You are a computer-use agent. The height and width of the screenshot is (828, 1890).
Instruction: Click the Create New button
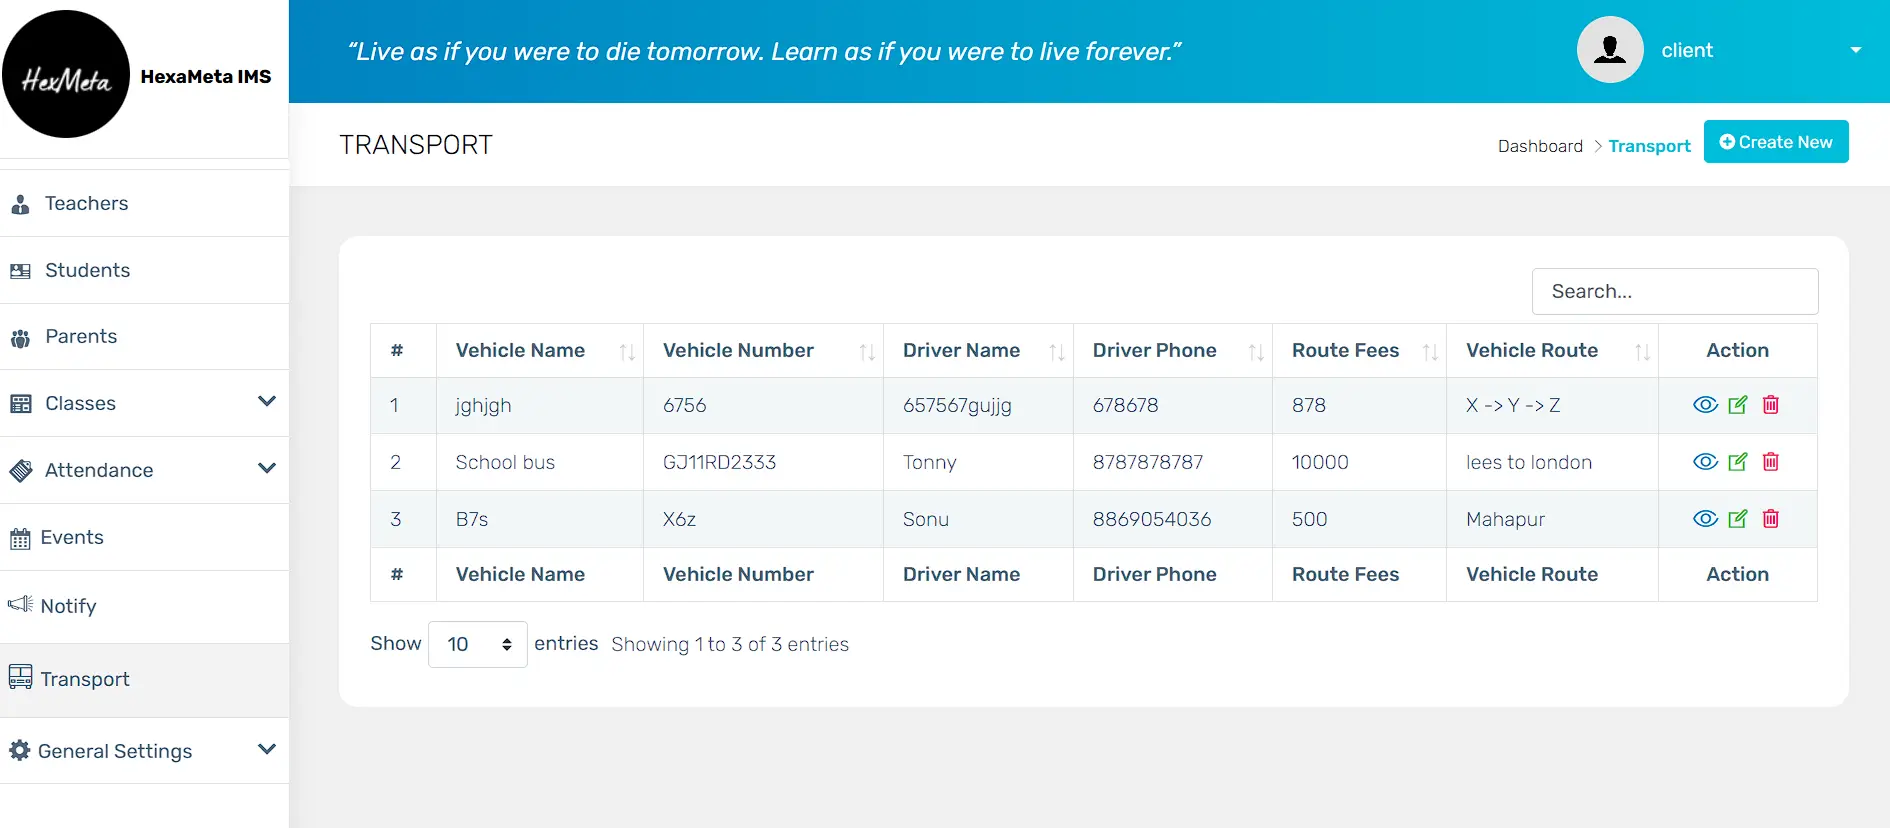coord(1775,142)
